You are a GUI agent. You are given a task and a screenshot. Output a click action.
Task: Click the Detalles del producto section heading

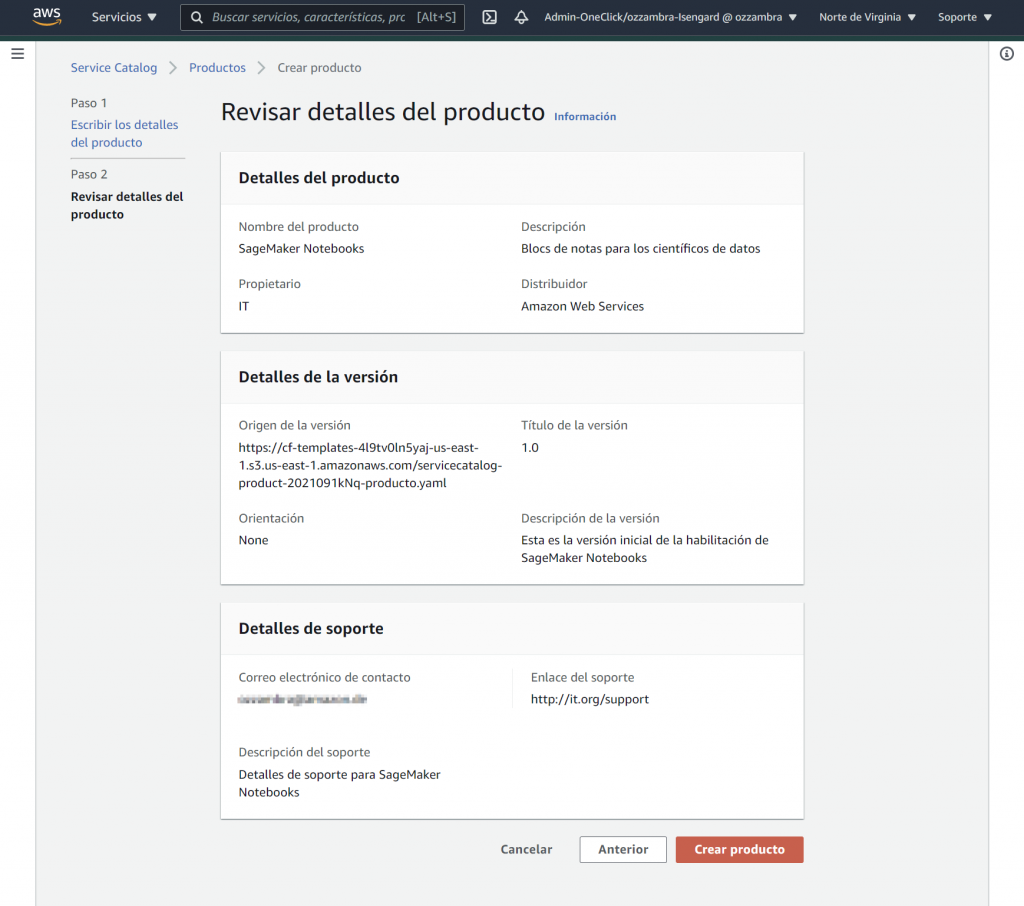click(x=319, y=178)
